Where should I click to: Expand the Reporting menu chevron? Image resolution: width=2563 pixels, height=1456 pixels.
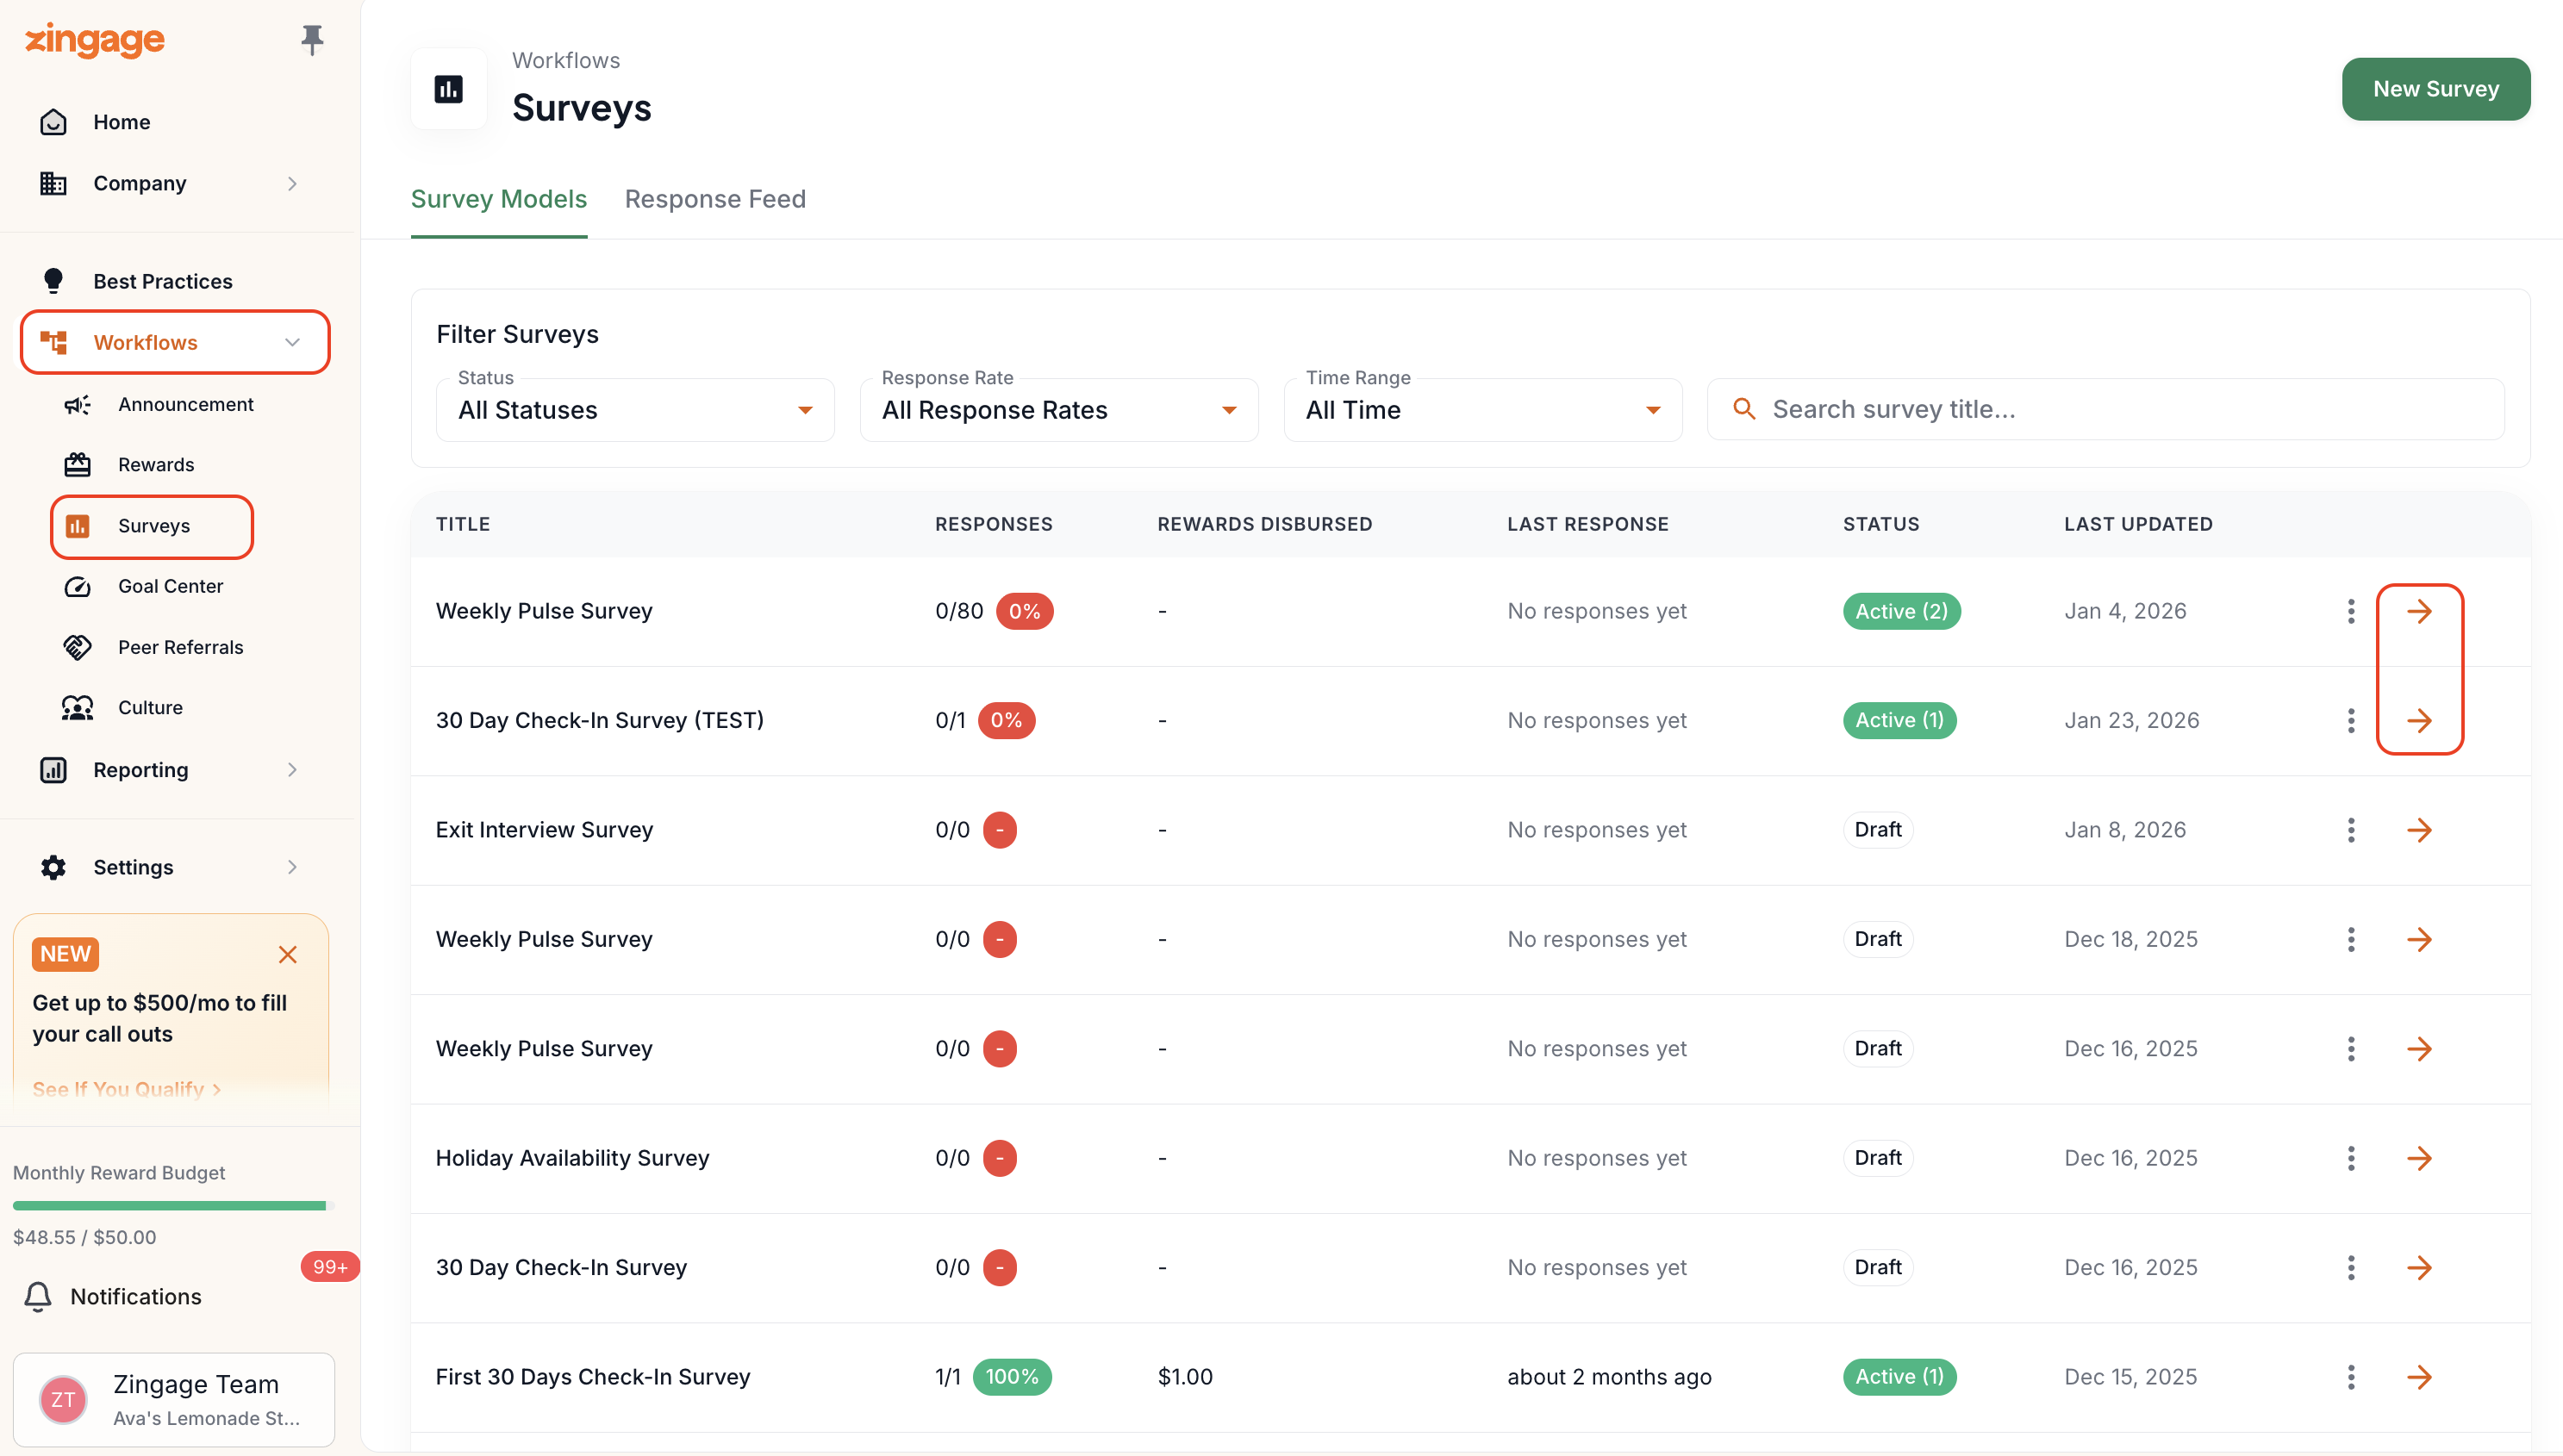click(x=292, y=770)
